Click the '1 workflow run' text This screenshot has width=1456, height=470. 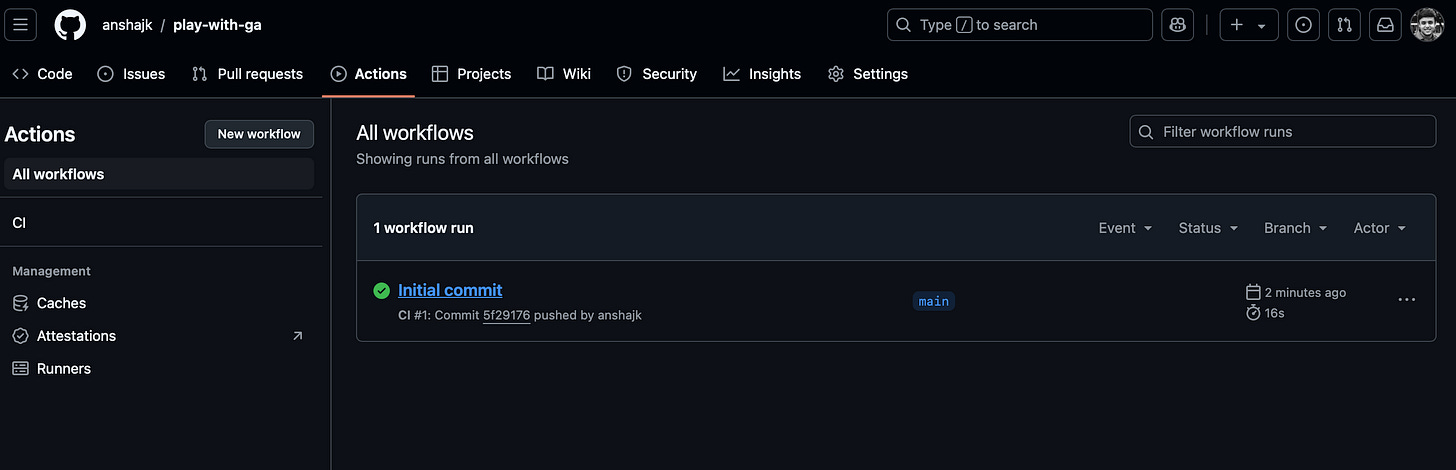pos(424,228)
